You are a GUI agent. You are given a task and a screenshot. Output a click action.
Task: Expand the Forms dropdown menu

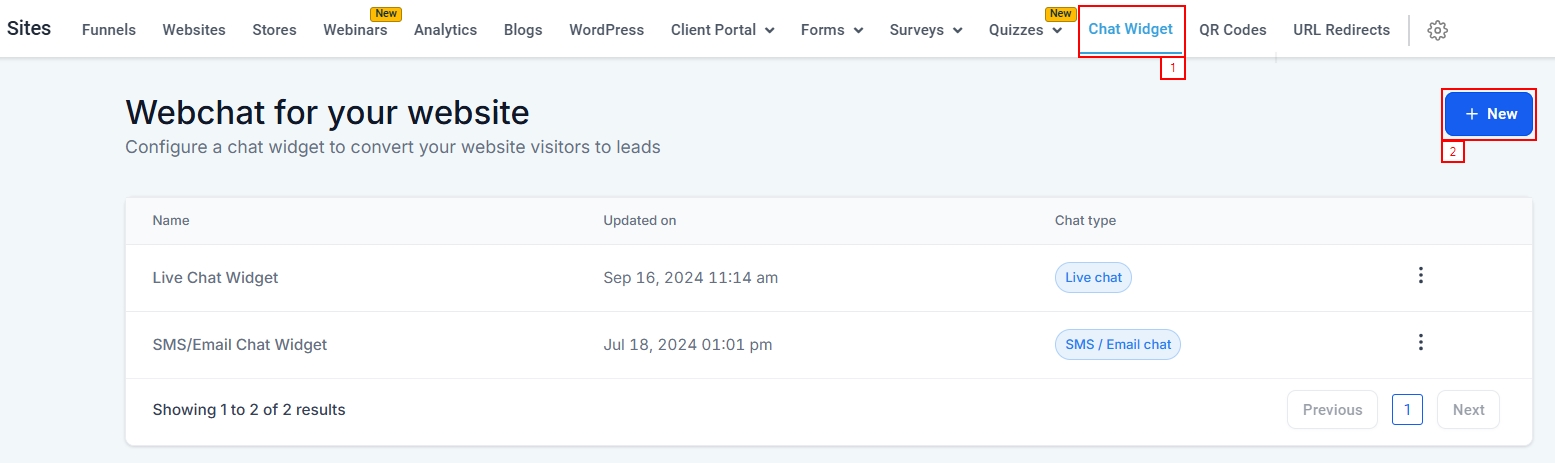[831, 30]
